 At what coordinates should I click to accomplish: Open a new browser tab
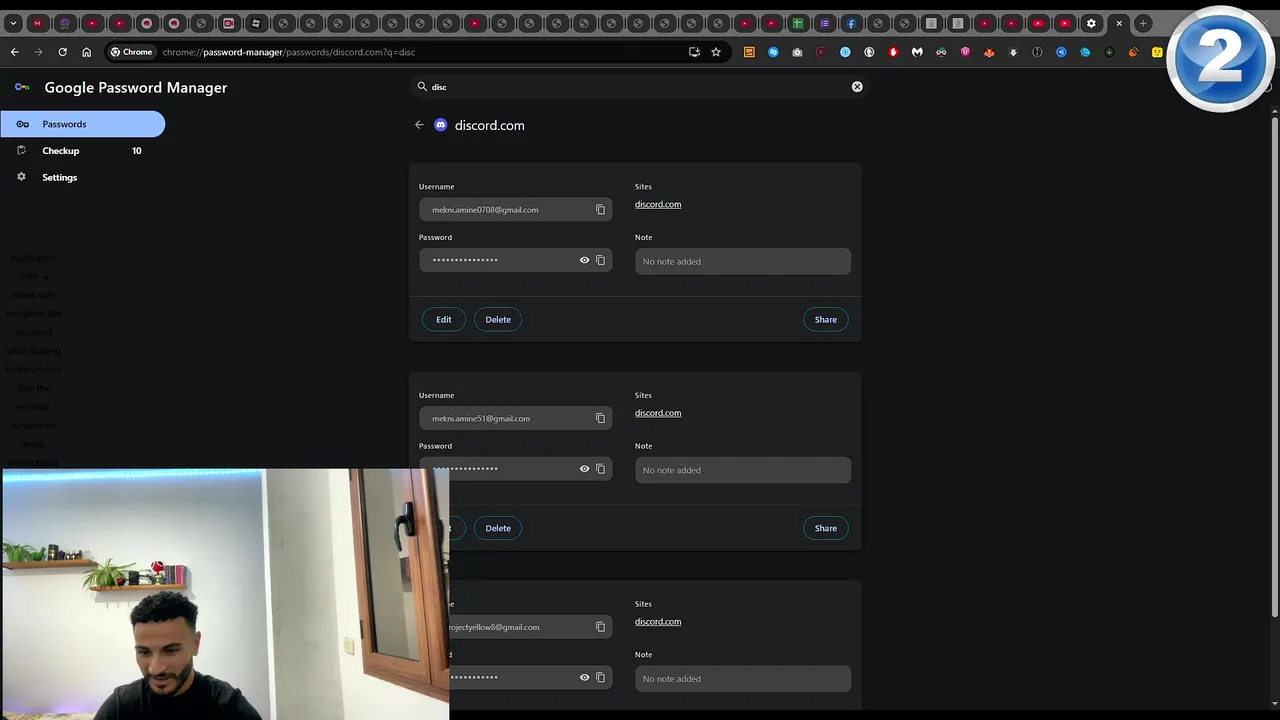(1143, 23)
